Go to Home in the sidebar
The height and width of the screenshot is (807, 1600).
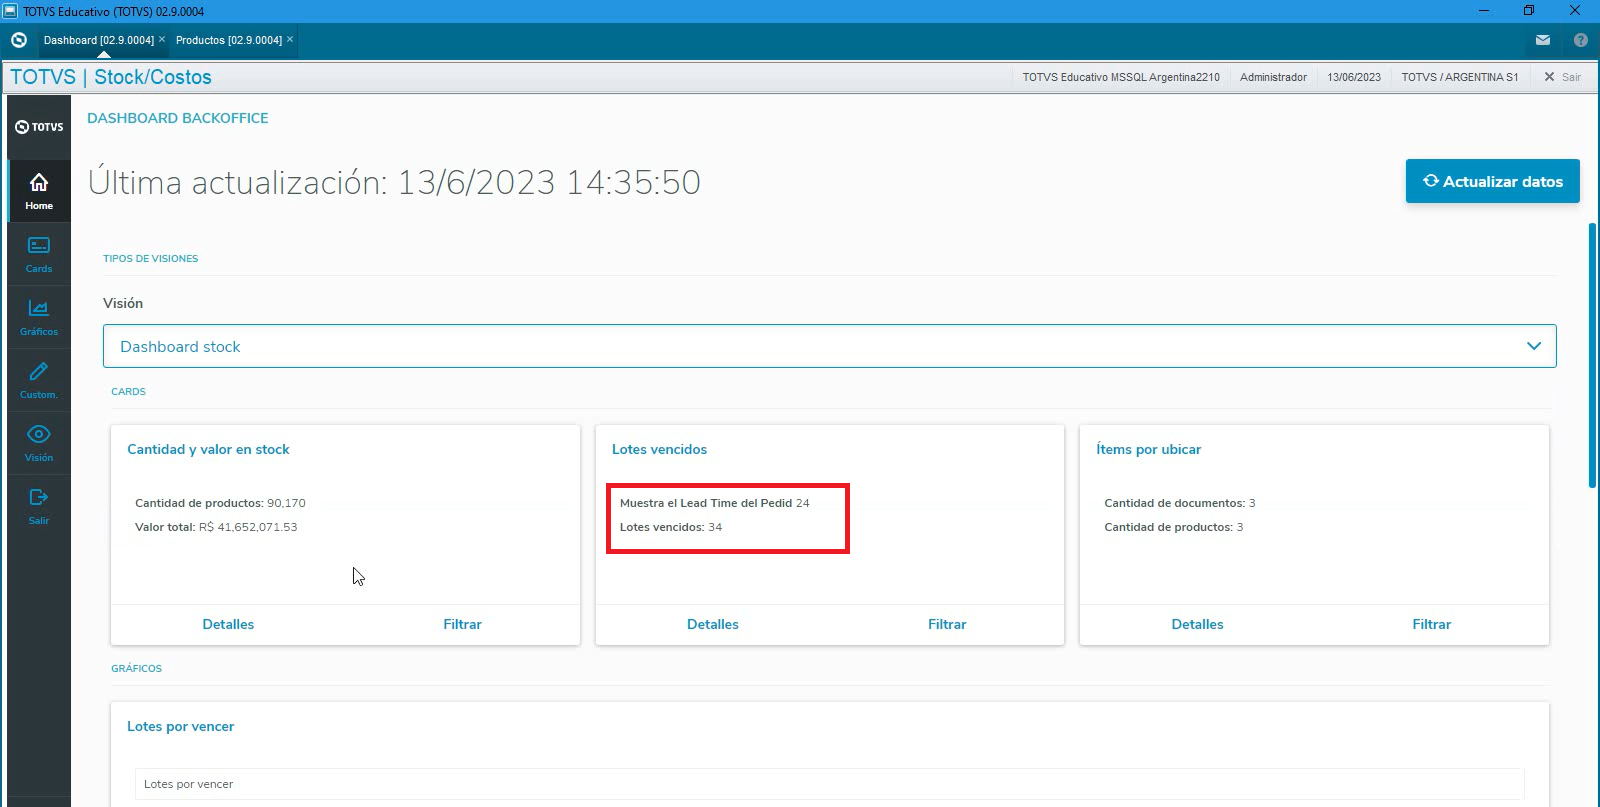coord(39,190)
